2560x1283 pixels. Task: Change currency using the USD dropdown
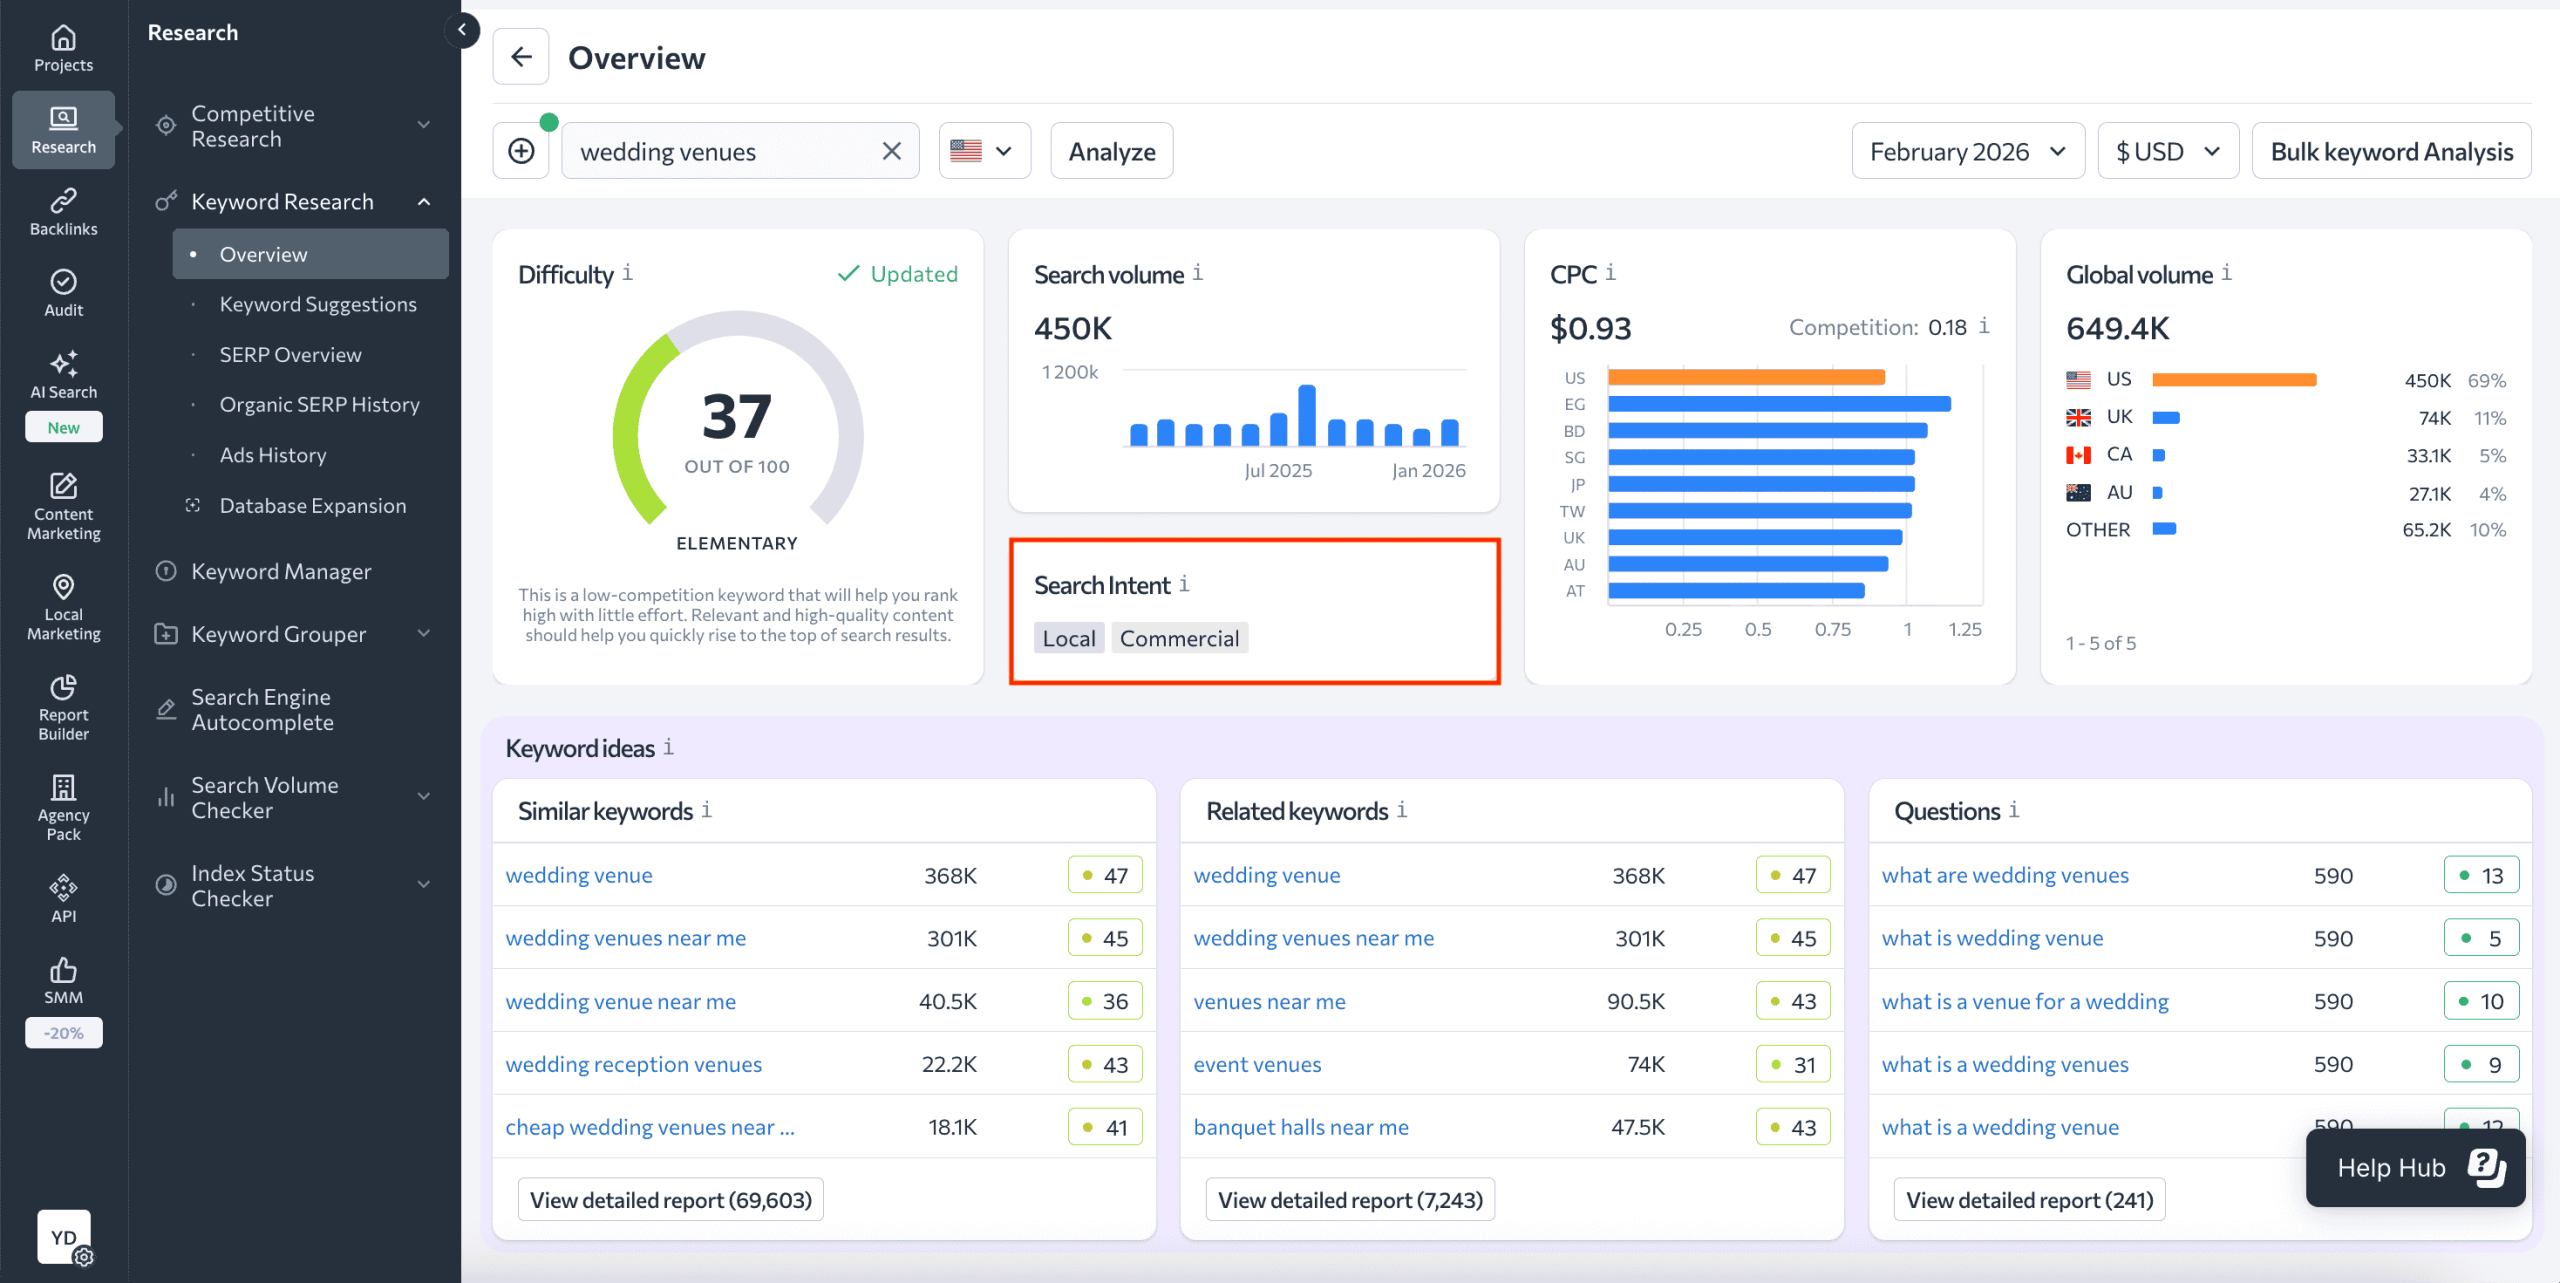pyautogui.click(x=2167, y=150)
